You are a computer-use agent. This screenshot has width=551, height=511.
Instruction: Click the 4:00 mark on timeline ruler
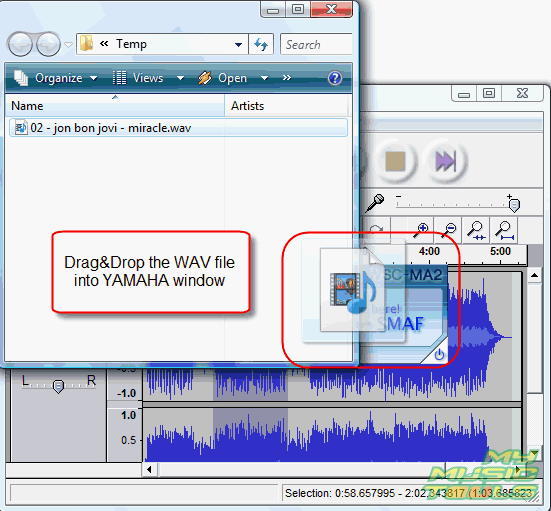[x=429, y=251]
